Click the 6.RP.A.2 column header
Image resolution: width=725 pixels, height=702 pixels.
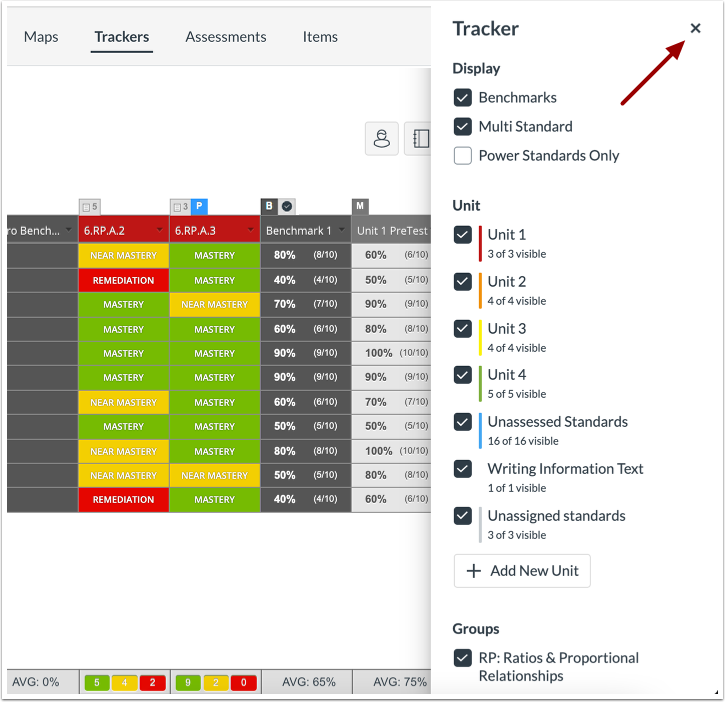123,230
